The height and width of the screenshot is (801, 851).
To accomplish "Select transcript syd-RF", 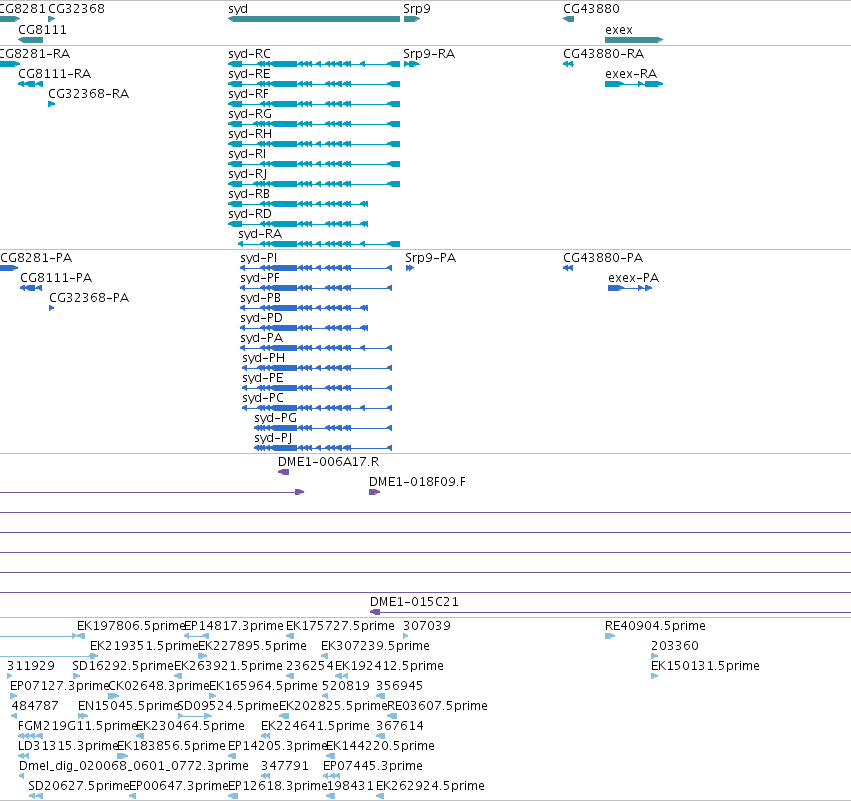I will click(314, 104).
